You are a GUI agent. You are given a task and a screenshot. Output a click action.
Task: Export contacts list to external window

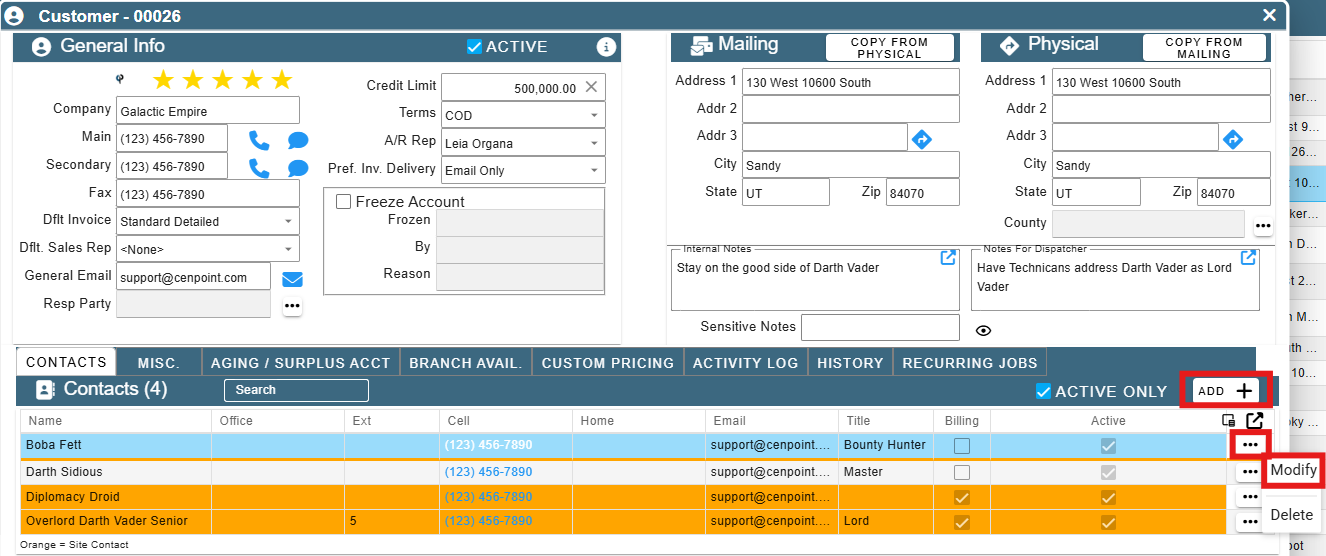pos(1254,421)
